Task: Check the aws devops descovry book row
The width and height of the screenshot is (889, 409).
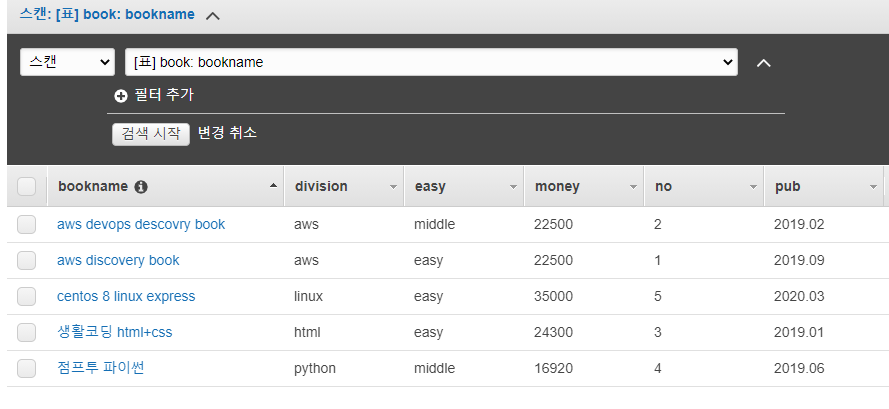Action: 27,225
